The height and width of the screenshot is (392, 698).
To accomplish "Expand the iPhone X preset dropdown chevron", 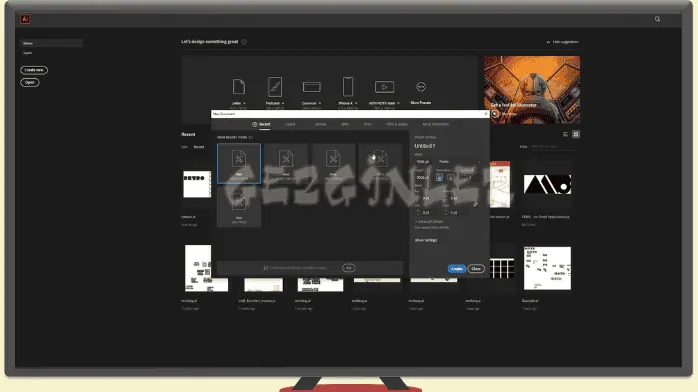I will [x=356, y=103].
